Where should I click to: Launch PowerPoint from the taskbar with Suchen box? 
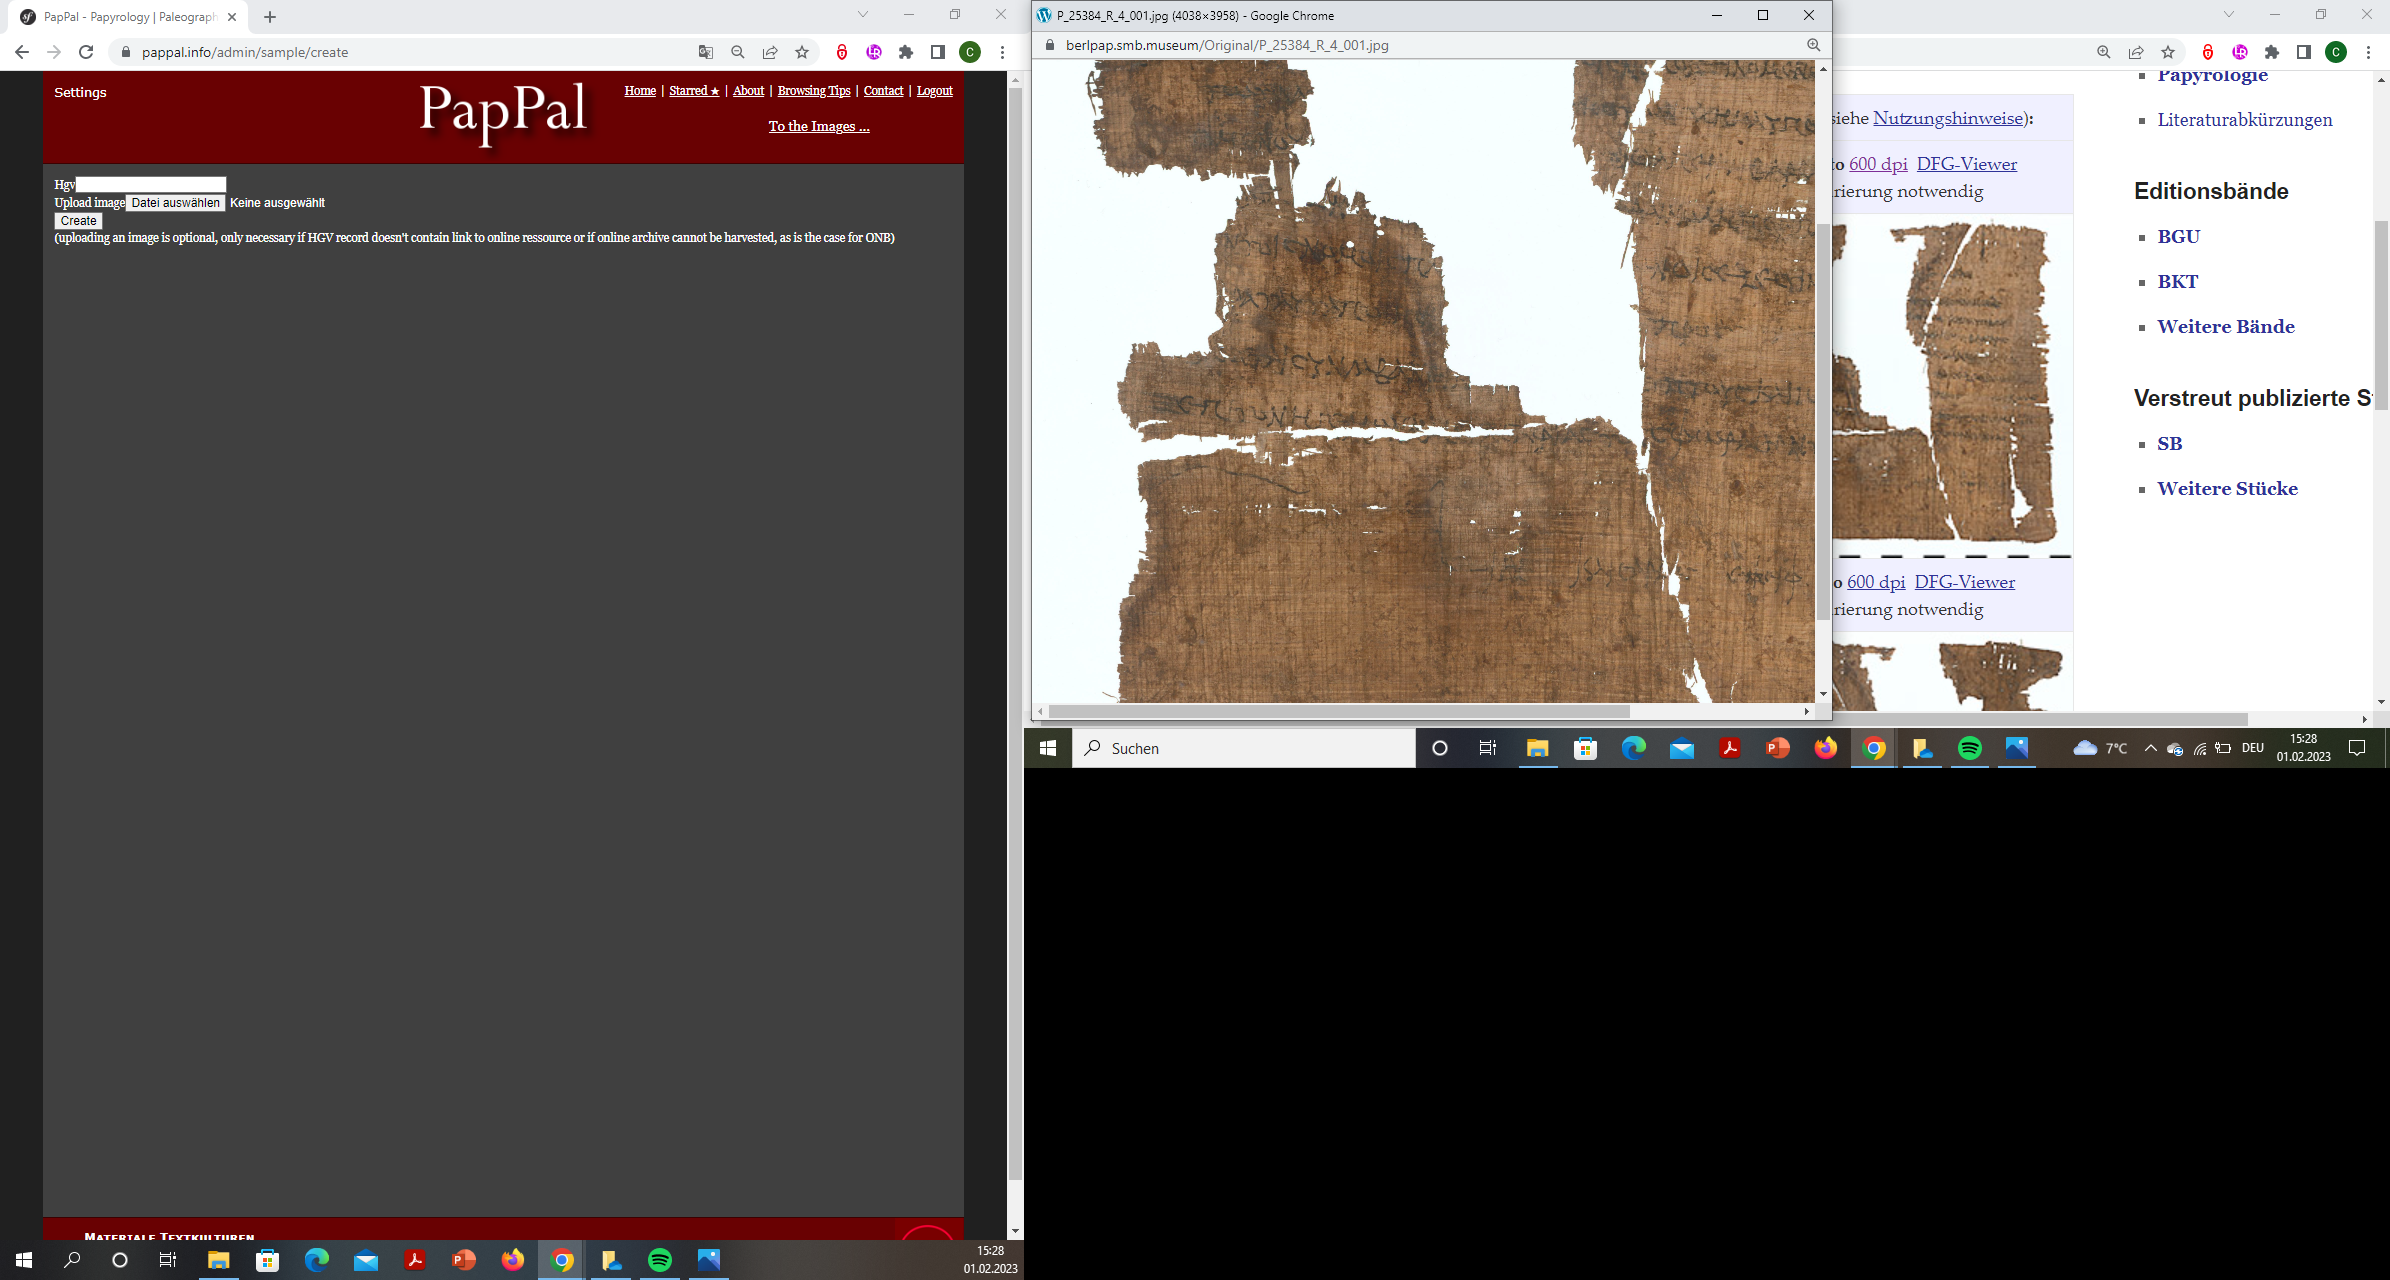(1778, 748)
